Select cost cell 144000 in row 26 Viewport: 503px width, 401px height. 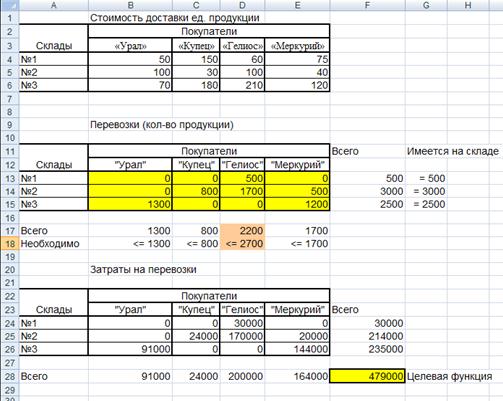pos(297,349)
